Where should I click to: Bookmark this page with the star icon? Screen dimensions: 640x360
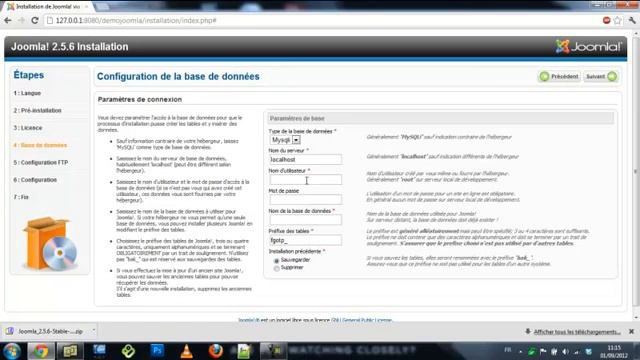pos(618,20)
